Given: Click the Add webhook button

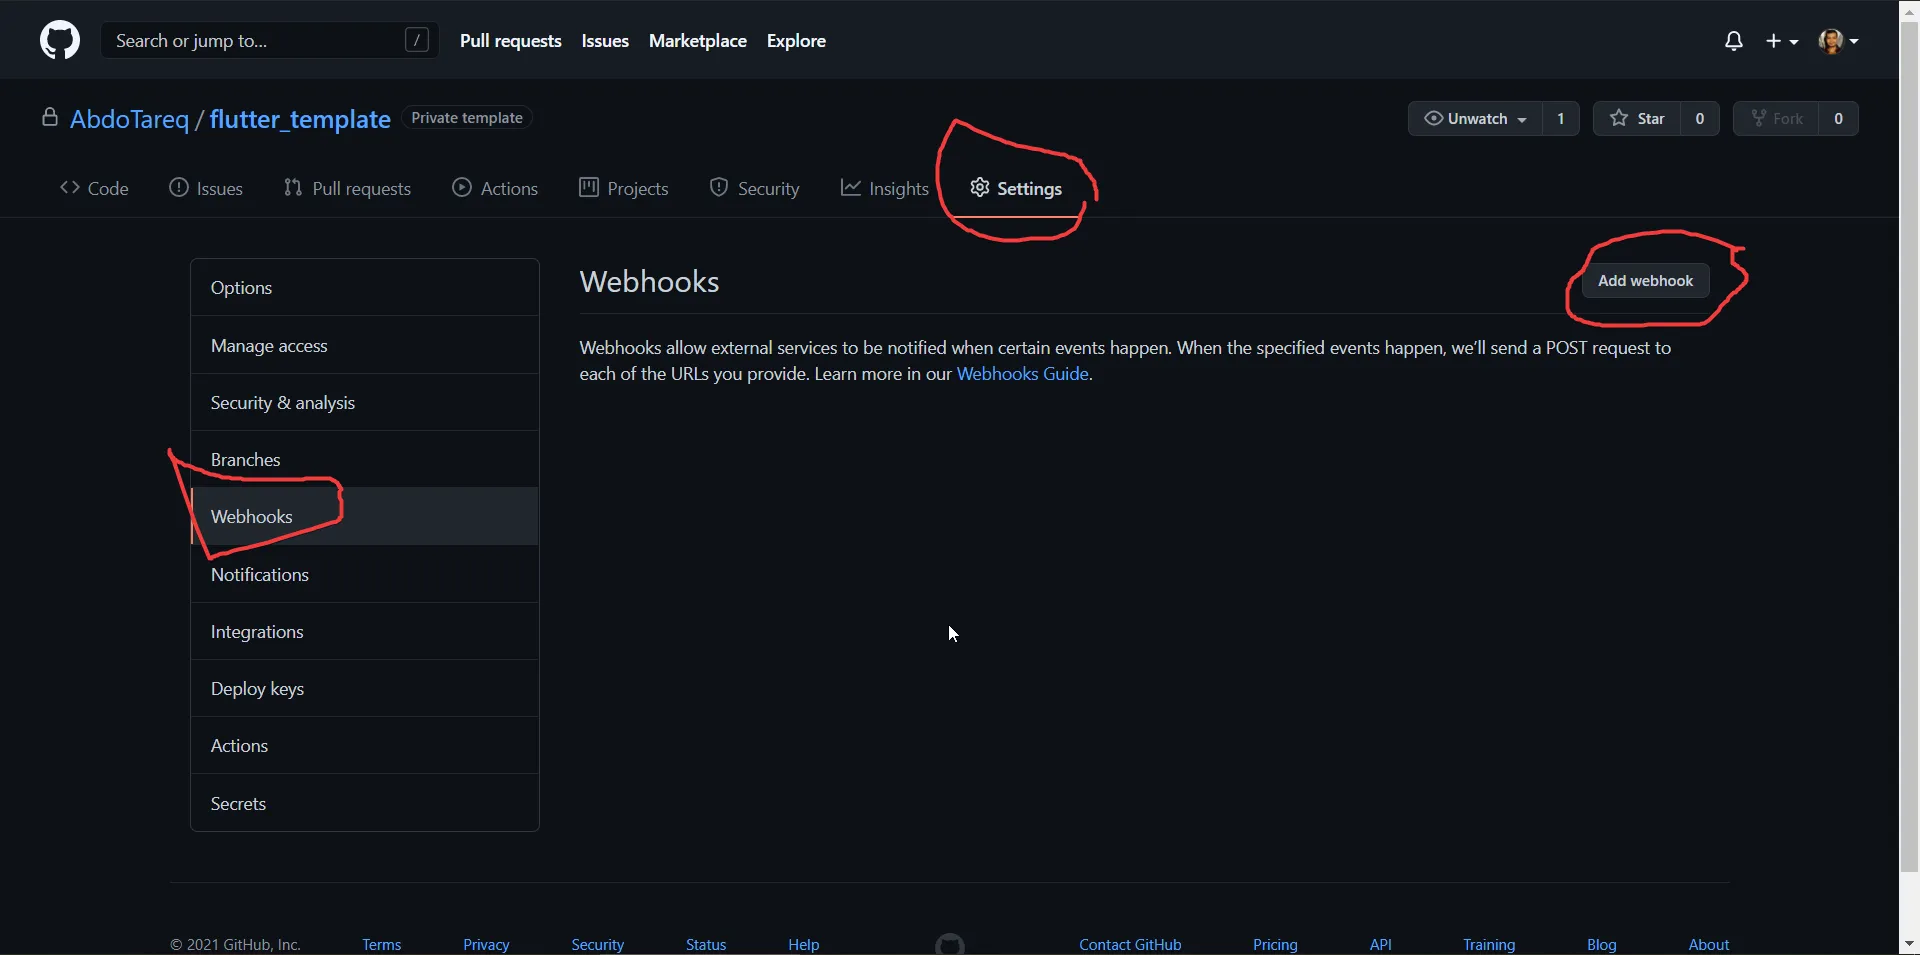Looking at the screenshot, I should click(x=1645, y=281).
